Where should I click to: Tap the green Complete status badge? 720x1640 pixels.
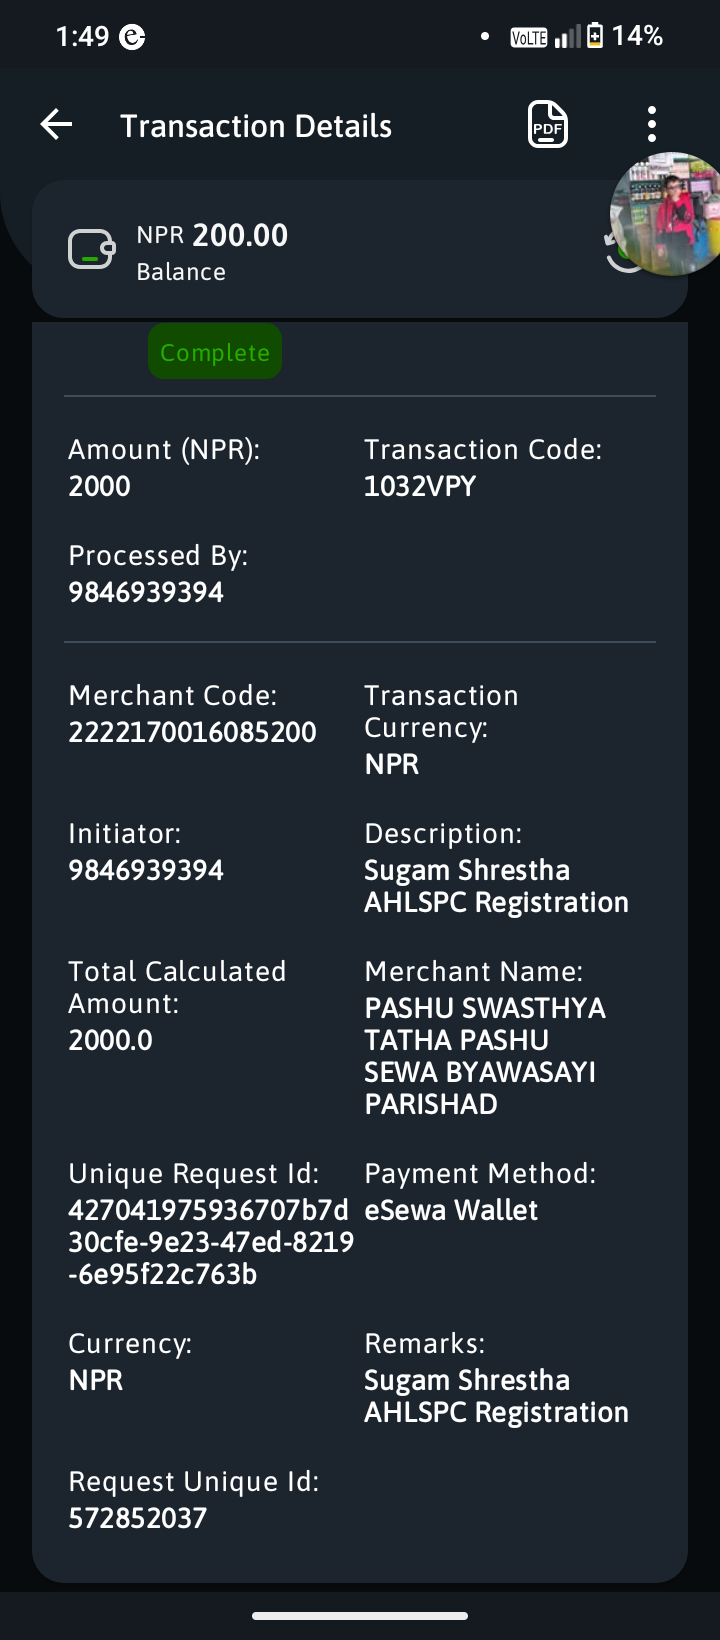pos(215,352)
